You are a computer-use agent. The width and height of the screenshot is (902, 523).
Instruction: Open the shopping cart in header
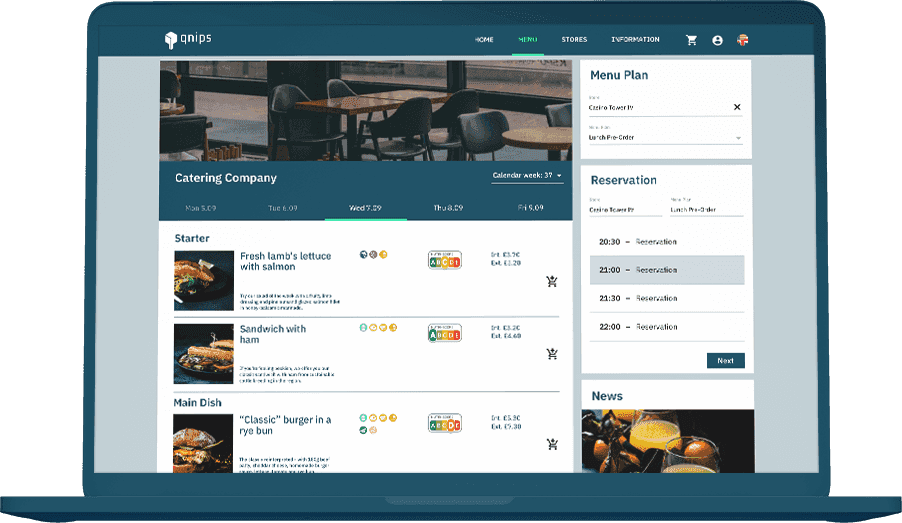tap(691, 40)
